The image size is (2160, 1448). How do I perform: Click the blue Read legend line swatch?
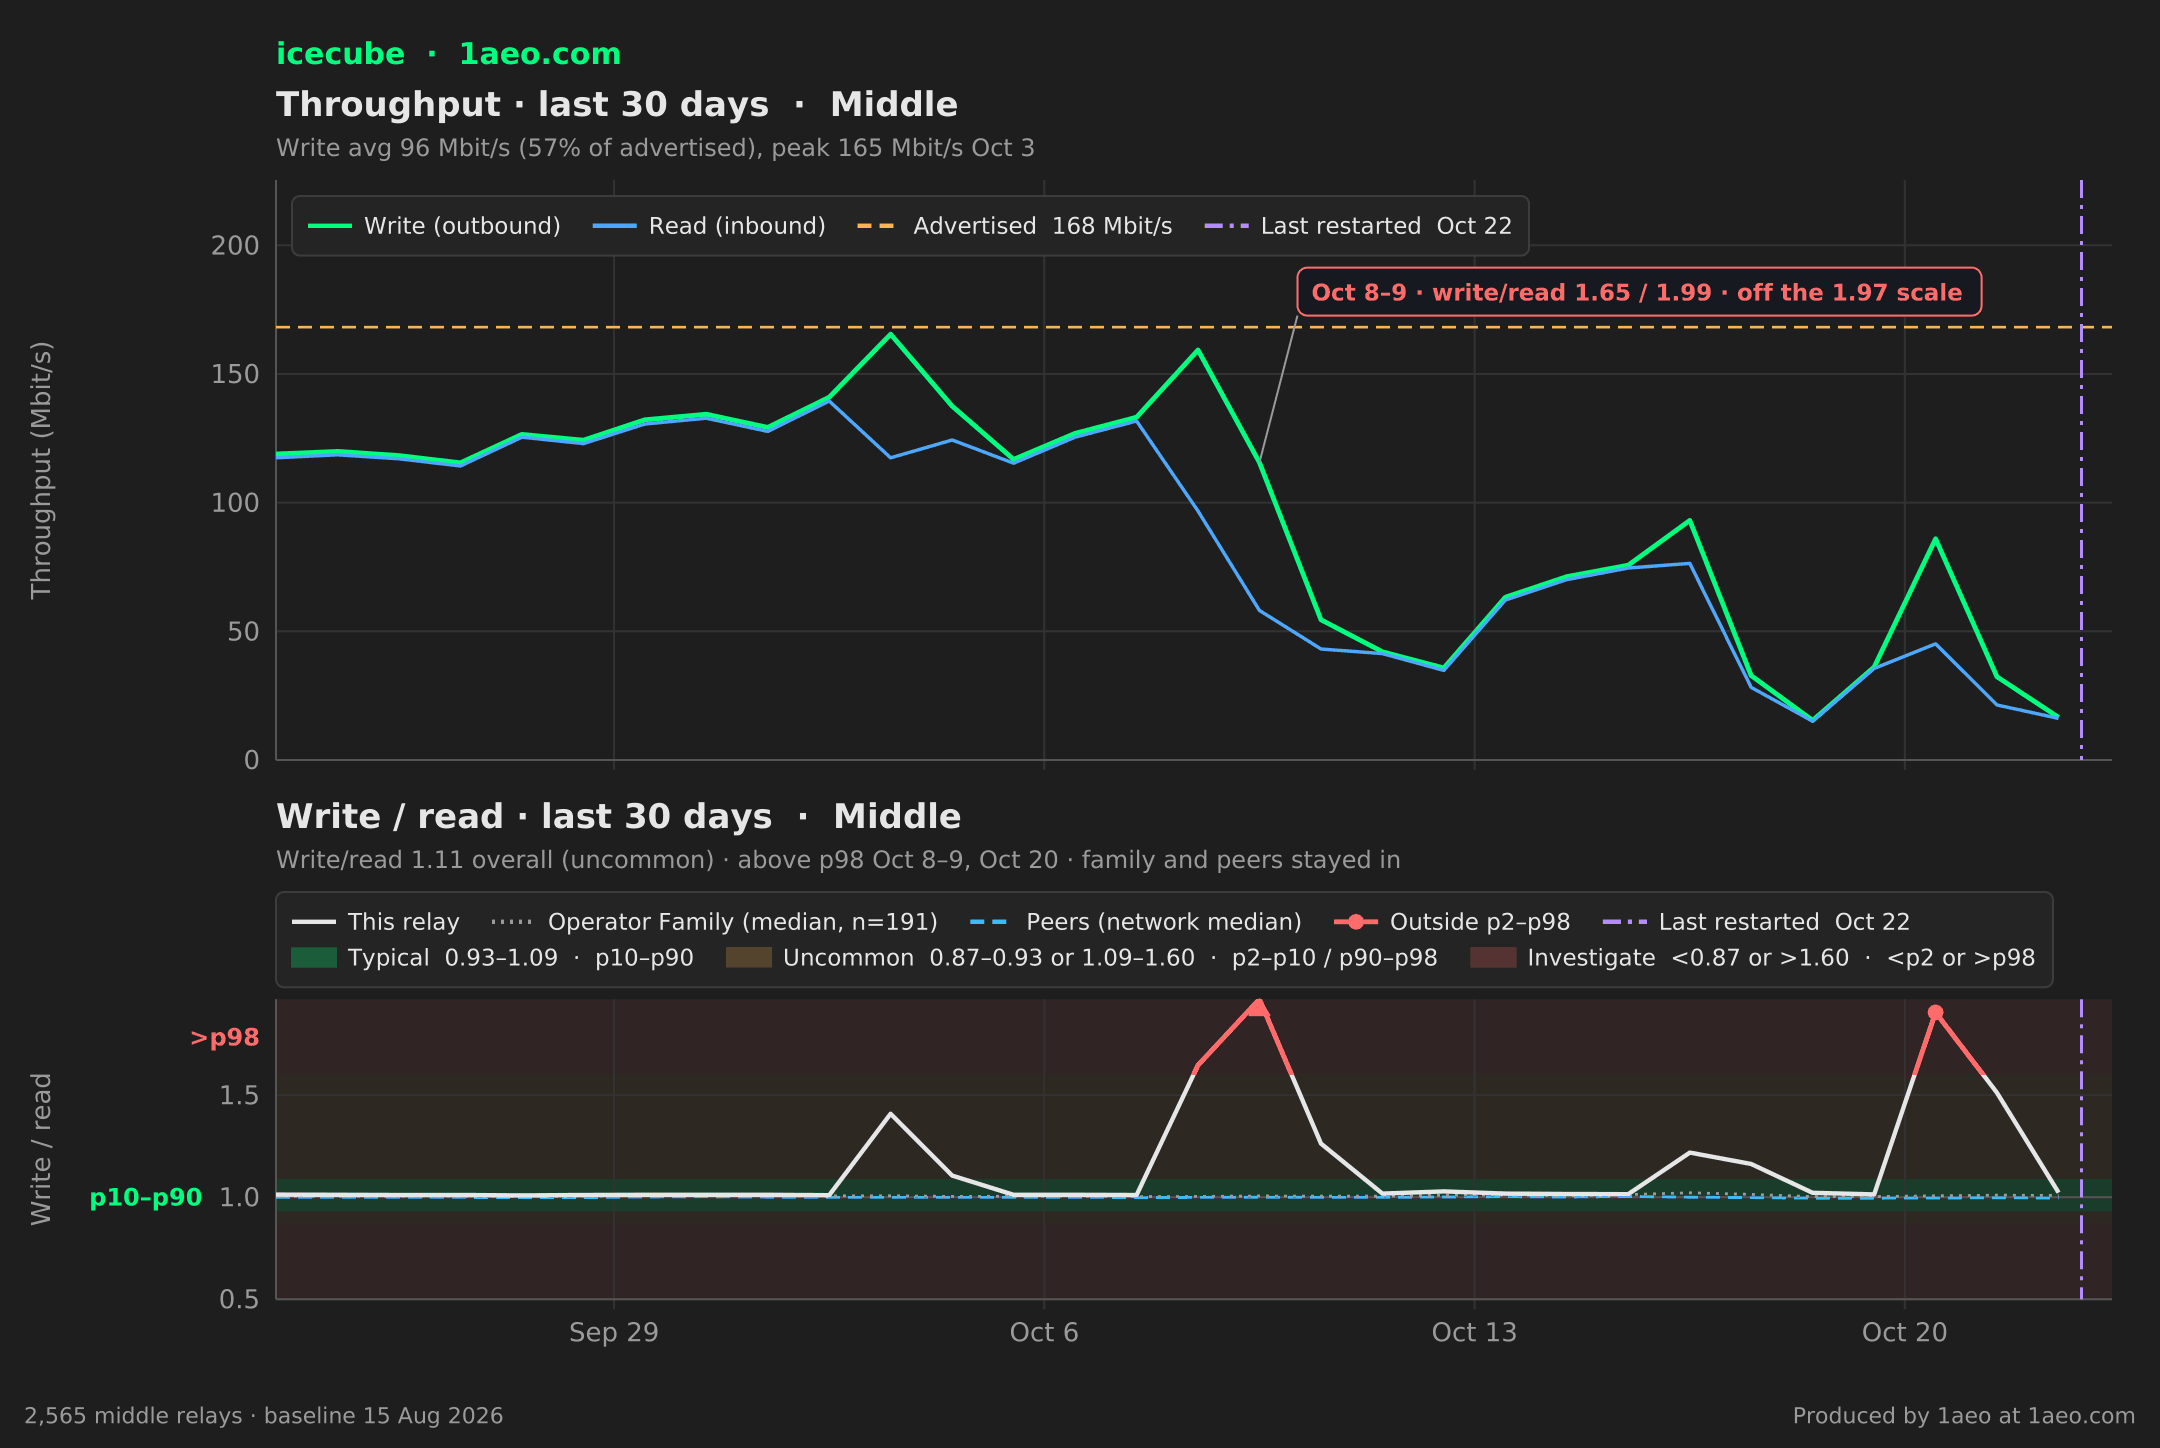point(614,226)
